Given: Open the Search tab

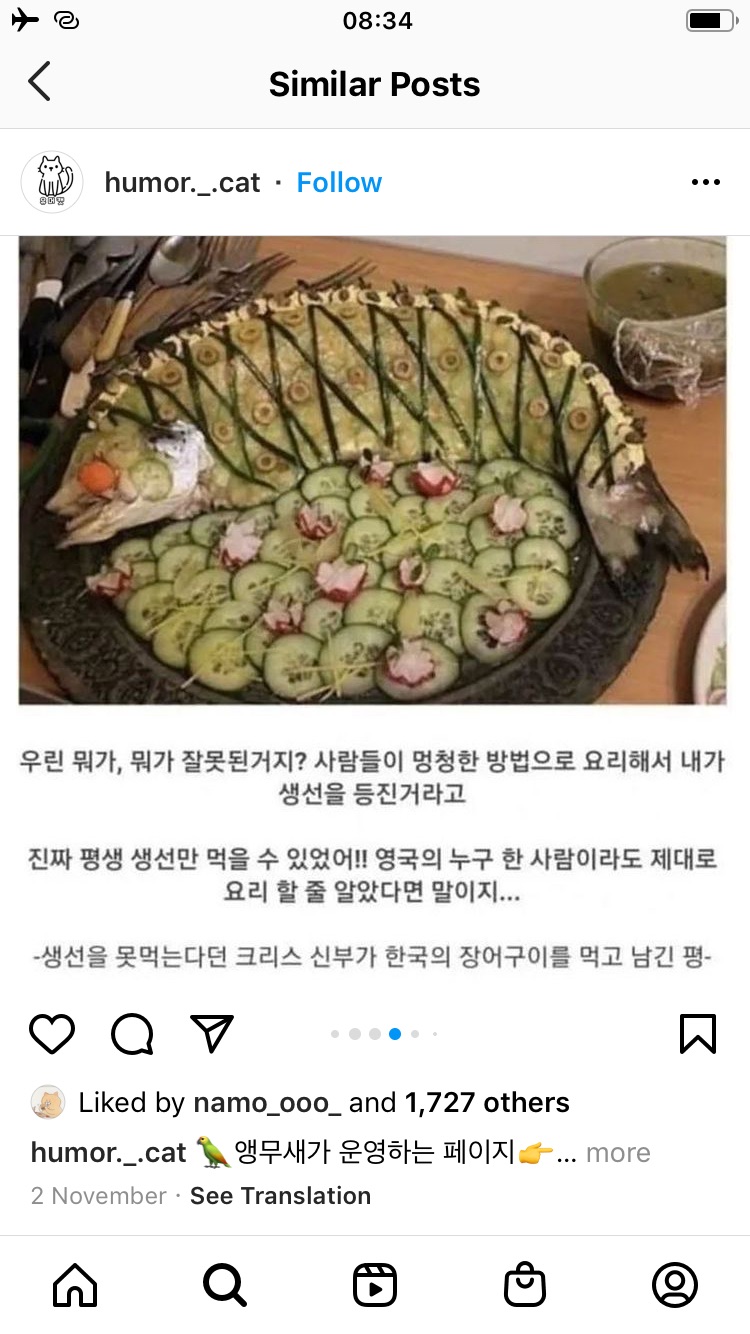Looking at the screenshot, I should pyautogui.click(x=225, y=1285).
